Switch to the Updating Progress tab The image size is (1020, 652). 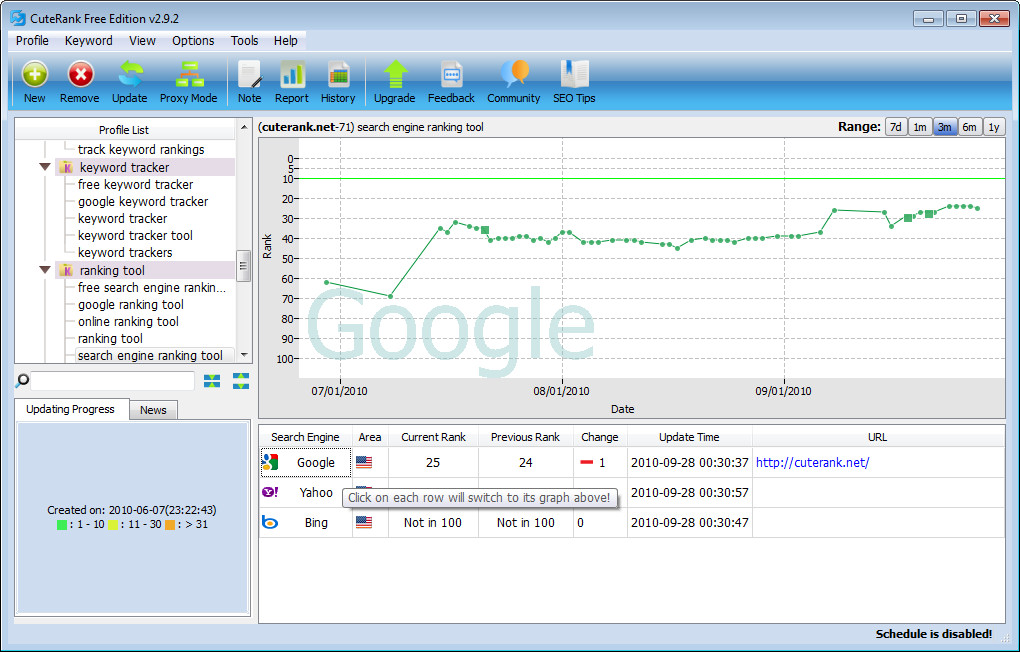71,409
